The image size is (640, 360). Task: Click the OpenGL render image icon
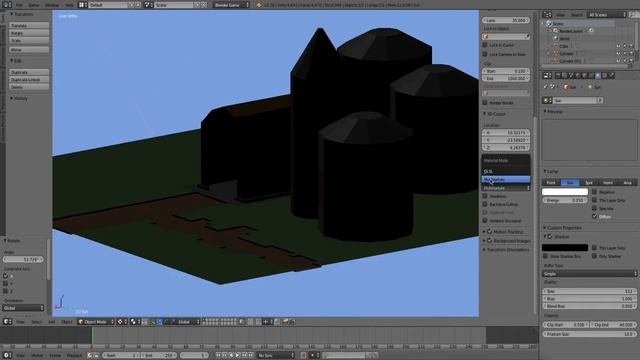pyautogui.click(x=285, y=322)
